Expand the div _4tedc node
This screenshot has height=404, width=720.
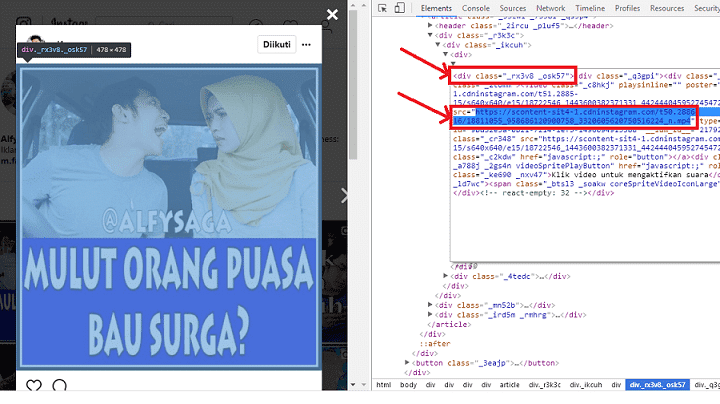pos(445,276)
